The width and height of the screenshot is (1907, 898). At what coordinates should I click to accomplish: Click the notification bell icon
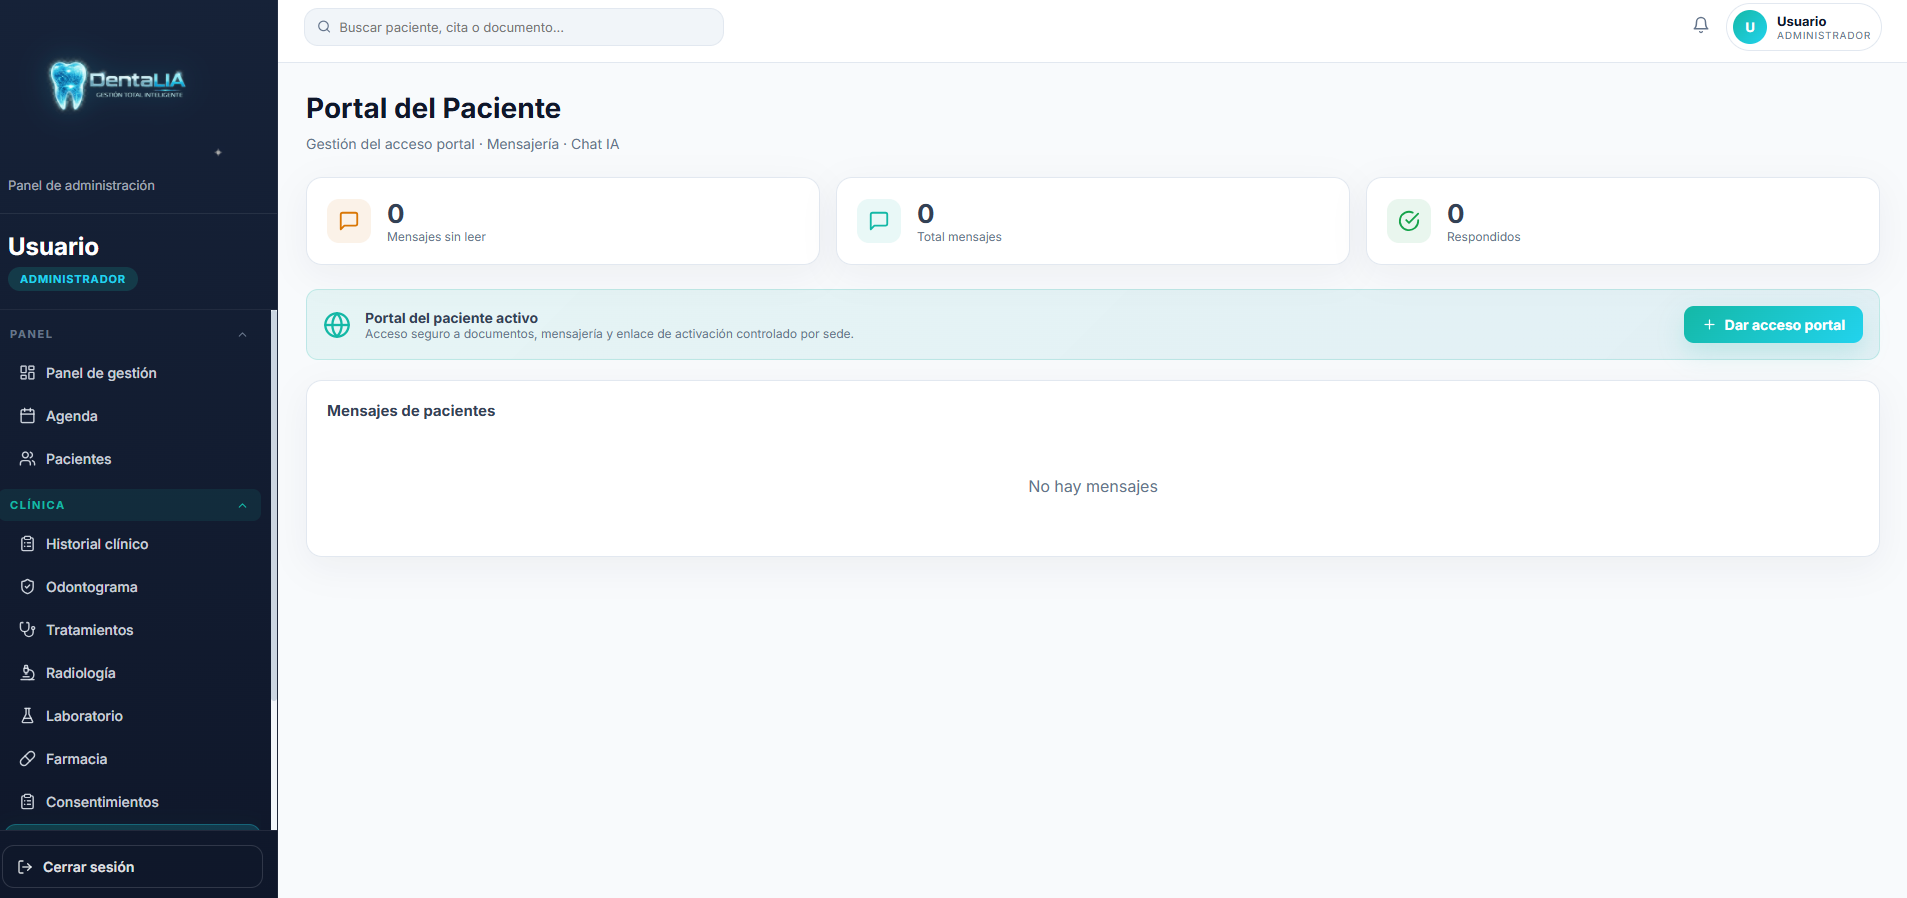1700,26
